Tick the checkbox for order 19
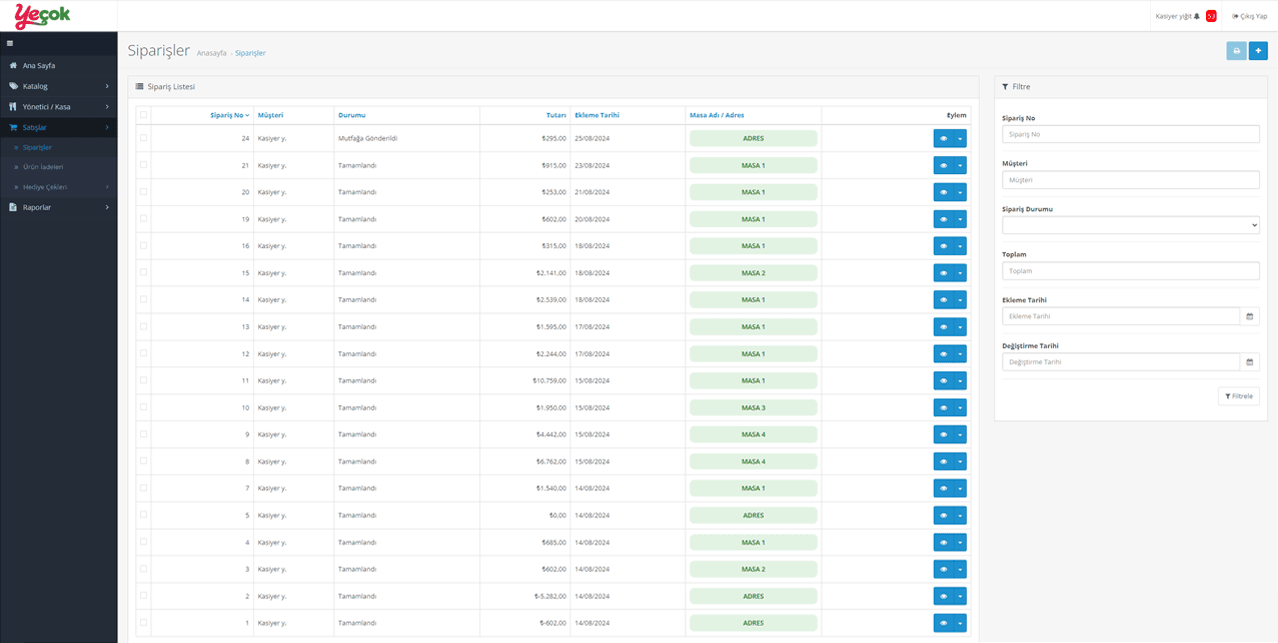This screenshot has width=1278, height=643. point(144,219)
